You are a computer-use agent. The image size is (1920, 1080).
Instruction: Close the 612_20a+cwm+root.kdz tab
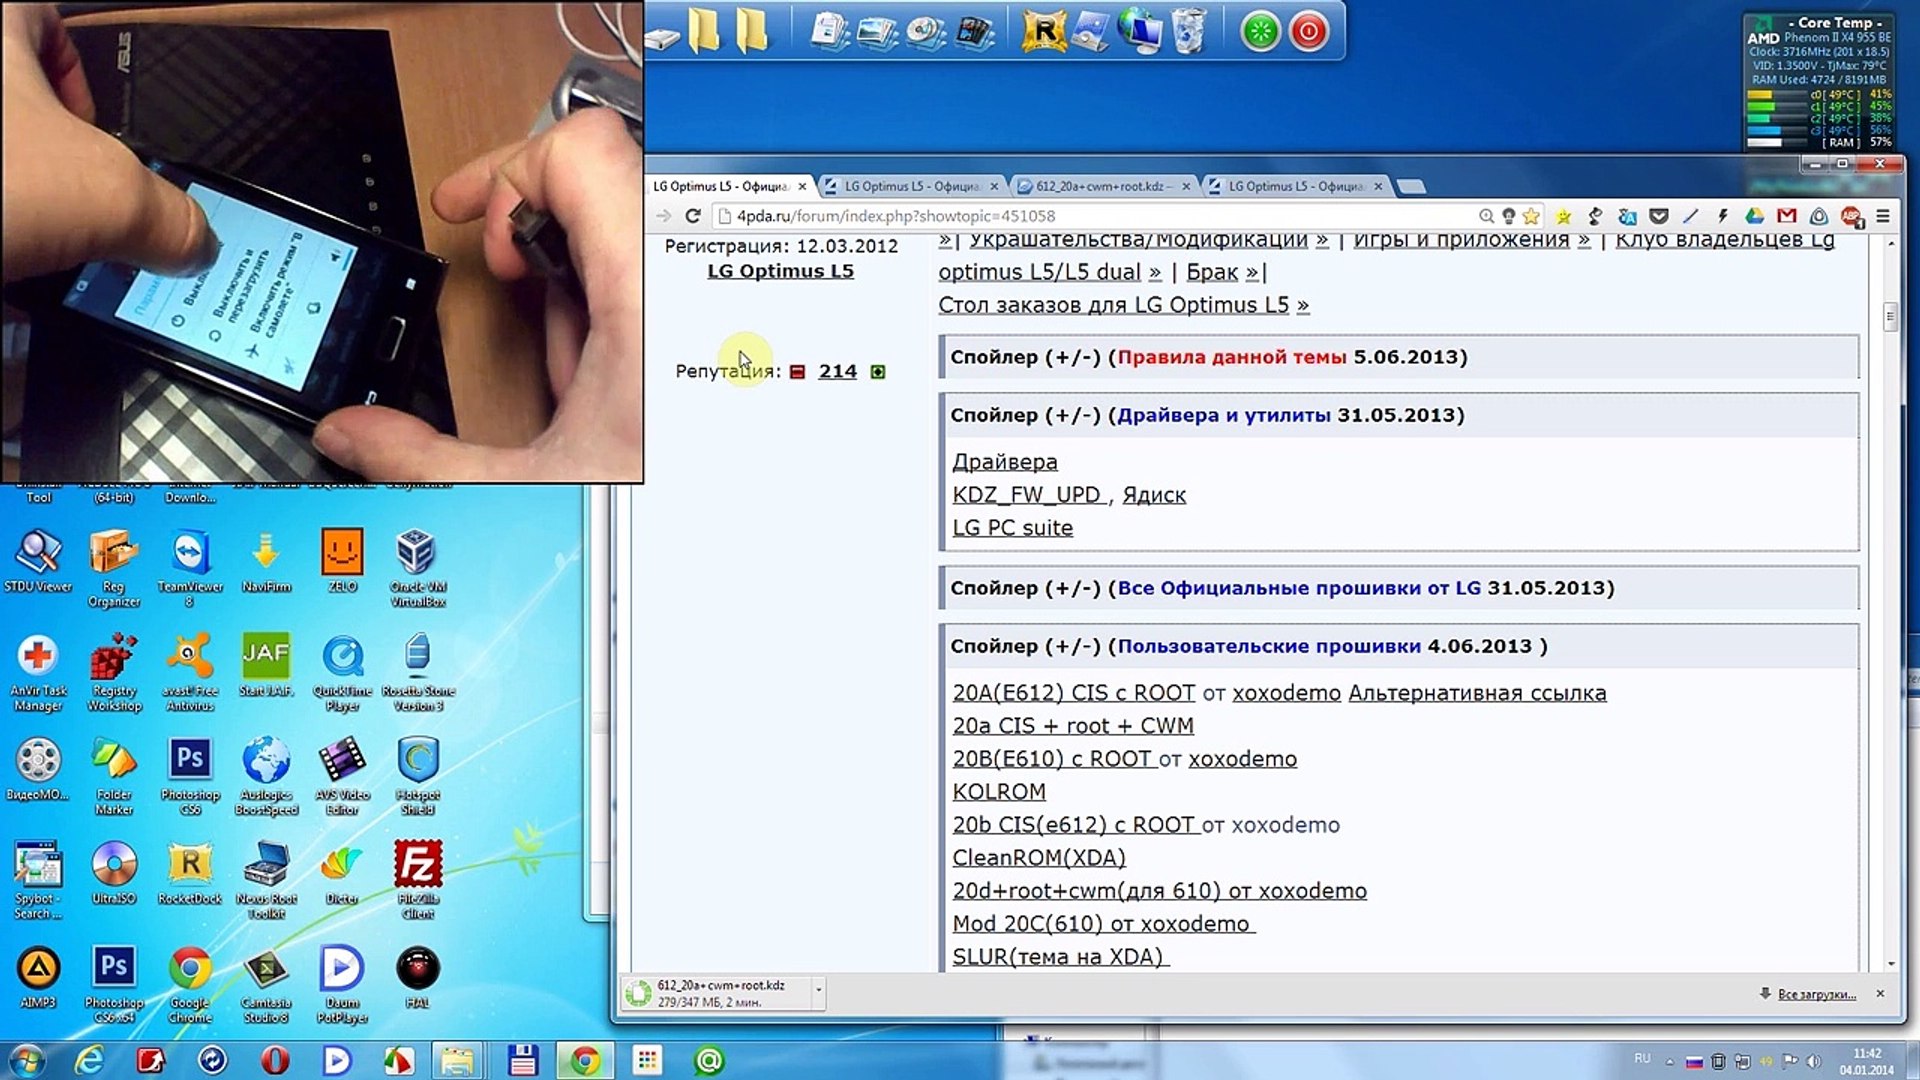click(x=1186, y=187)
